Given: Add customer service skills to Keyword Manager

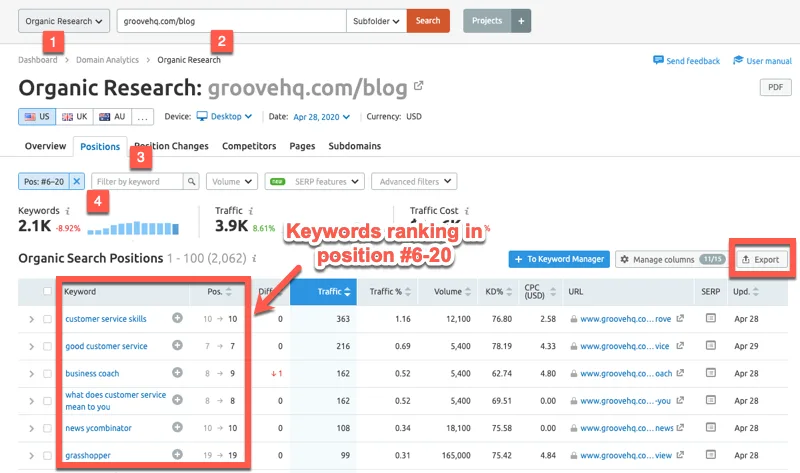Looking at the screenshot, I should tap(177, 318).
